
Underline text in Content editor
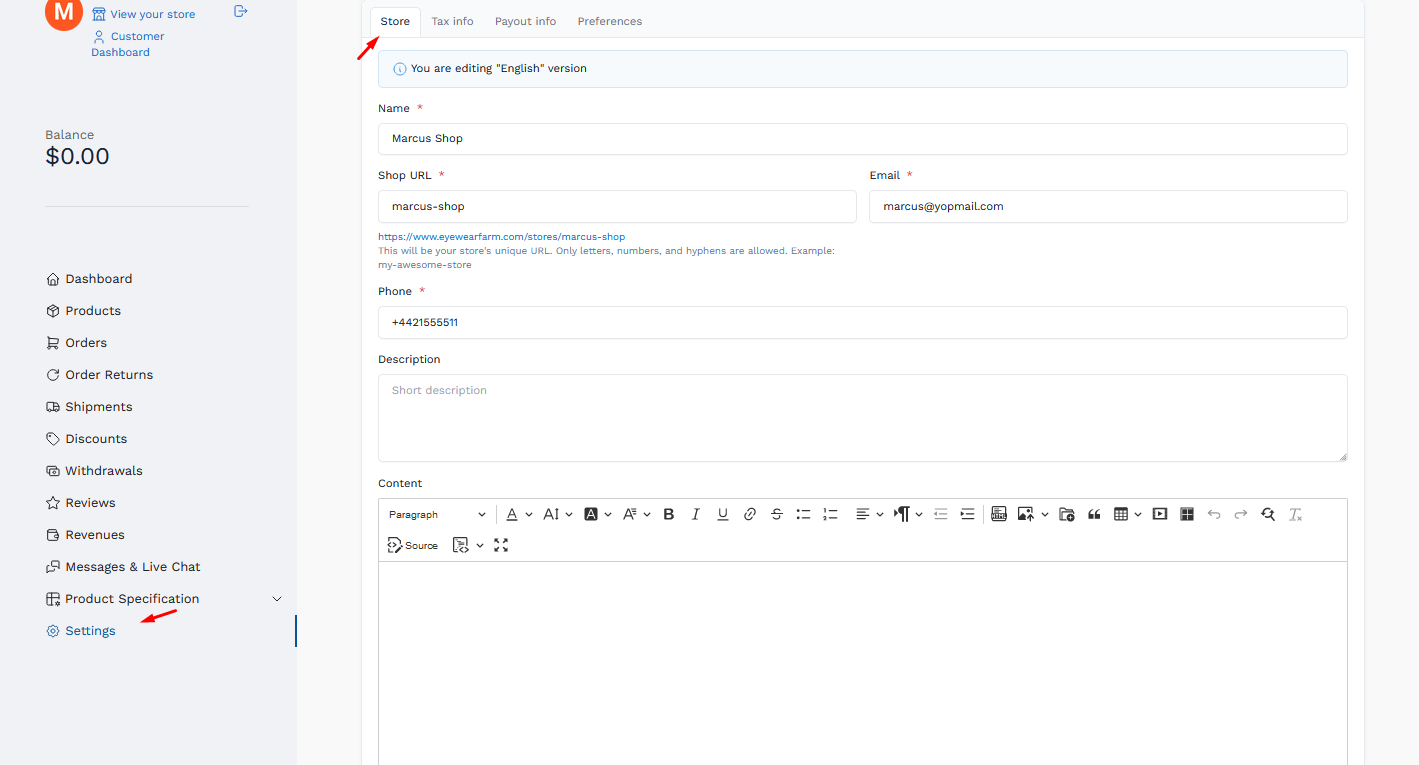coord(723,514)
